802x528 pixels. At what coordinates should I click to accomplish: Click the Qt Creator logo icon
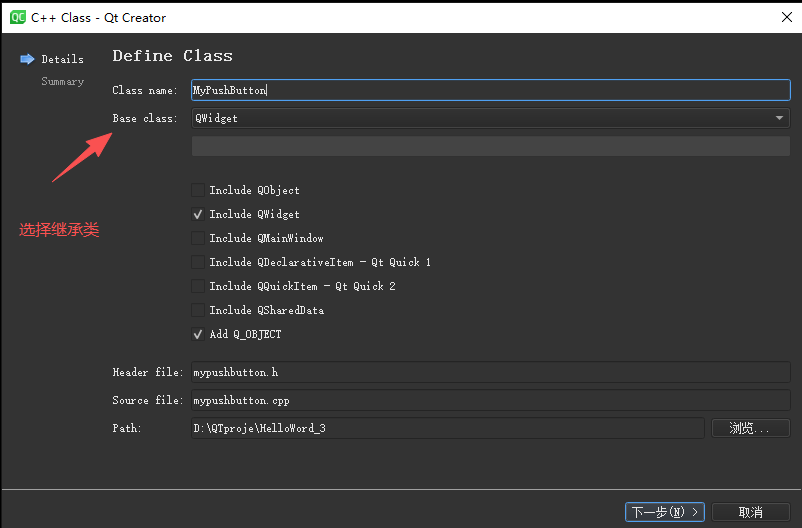click(x=17, y=17)
